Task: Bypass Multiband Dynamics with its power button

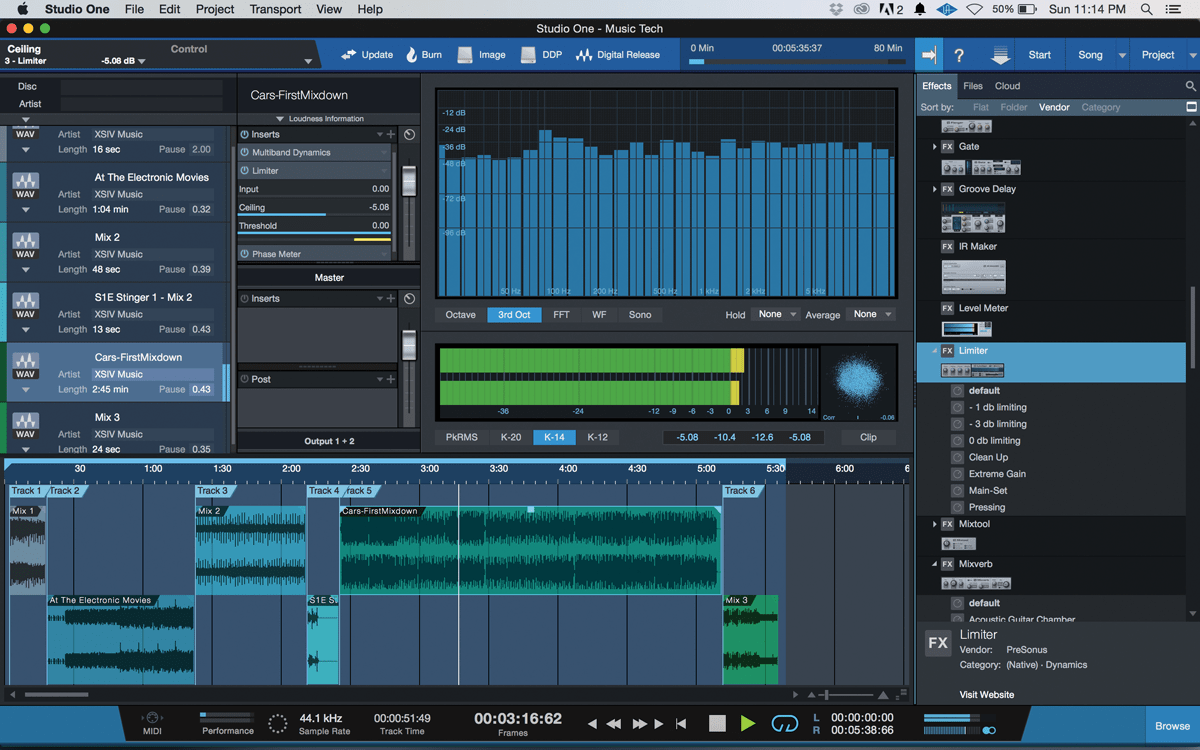Action: (x=244, y=153)
